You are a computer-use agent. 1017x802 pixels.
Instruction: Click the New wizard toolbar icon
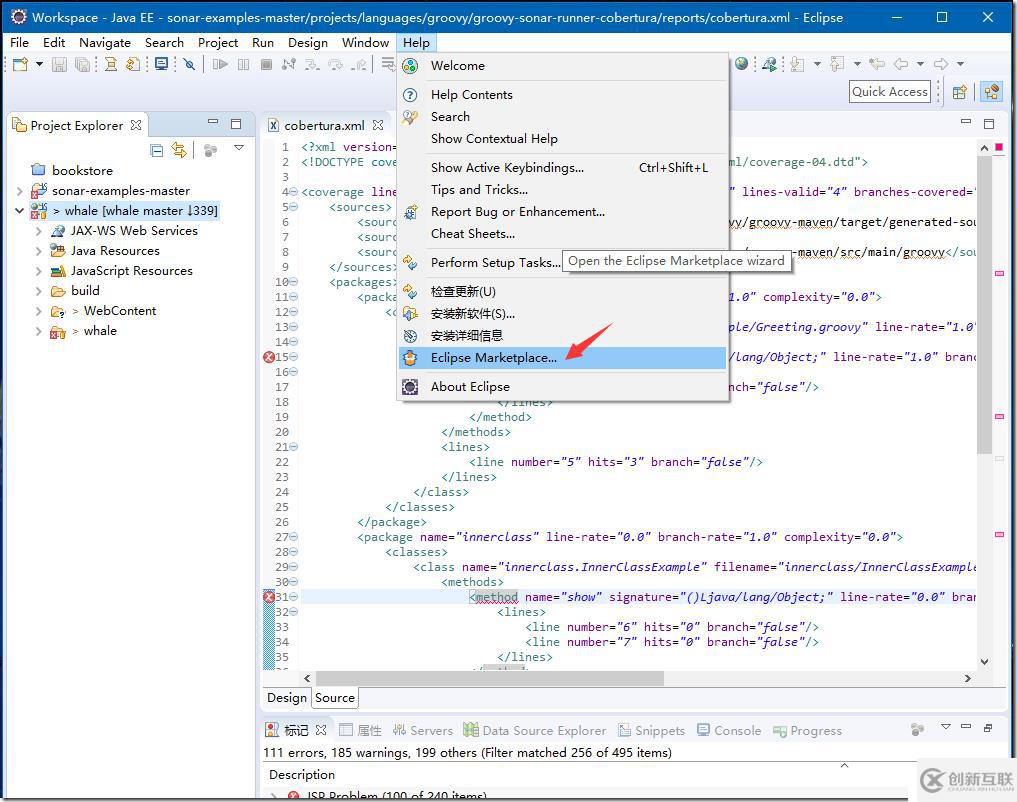tap(21, 64)
